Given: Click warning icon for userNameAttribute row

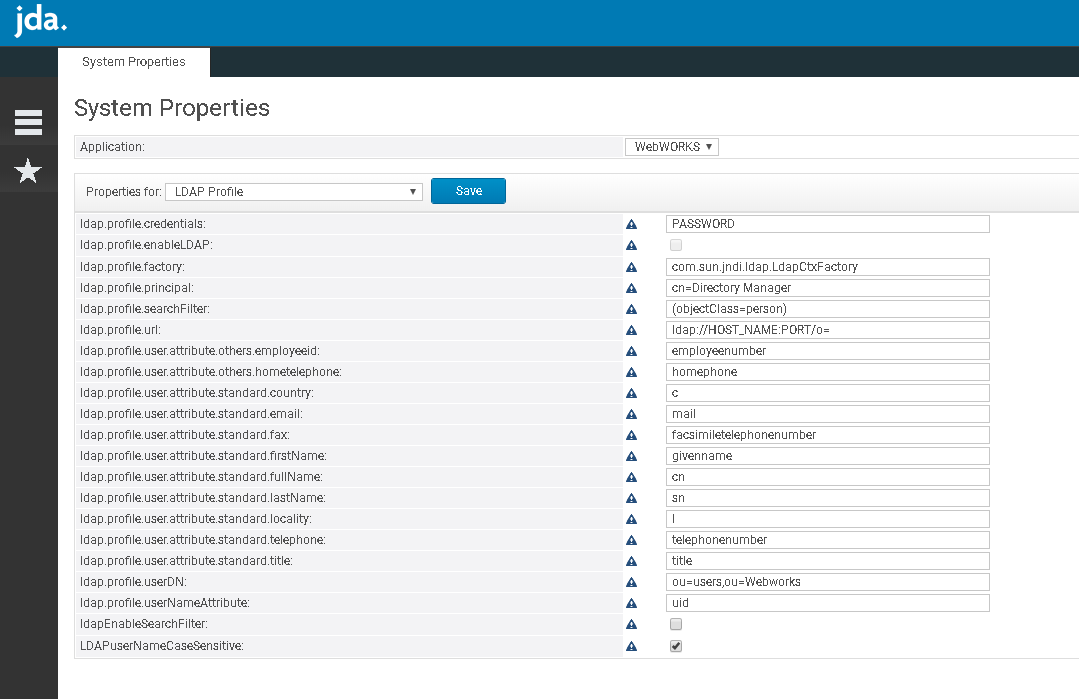Looking at the screenshot, I should point(631,603).
